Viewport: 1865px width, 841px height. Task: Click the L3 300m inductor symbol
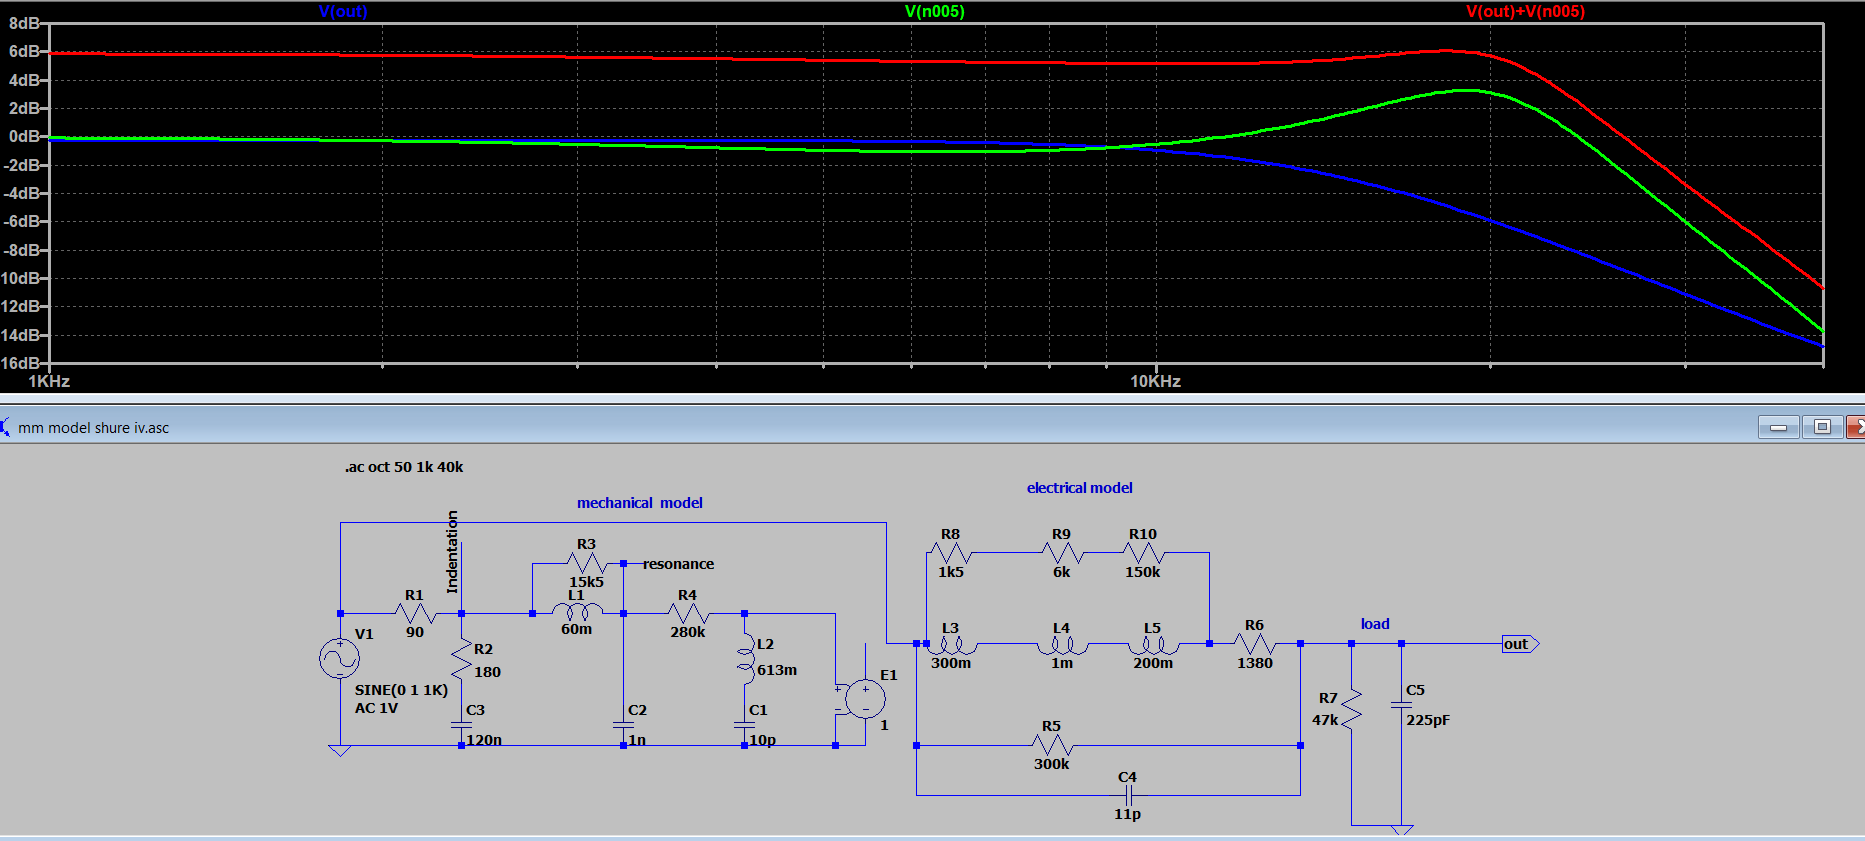pos(951,645)
